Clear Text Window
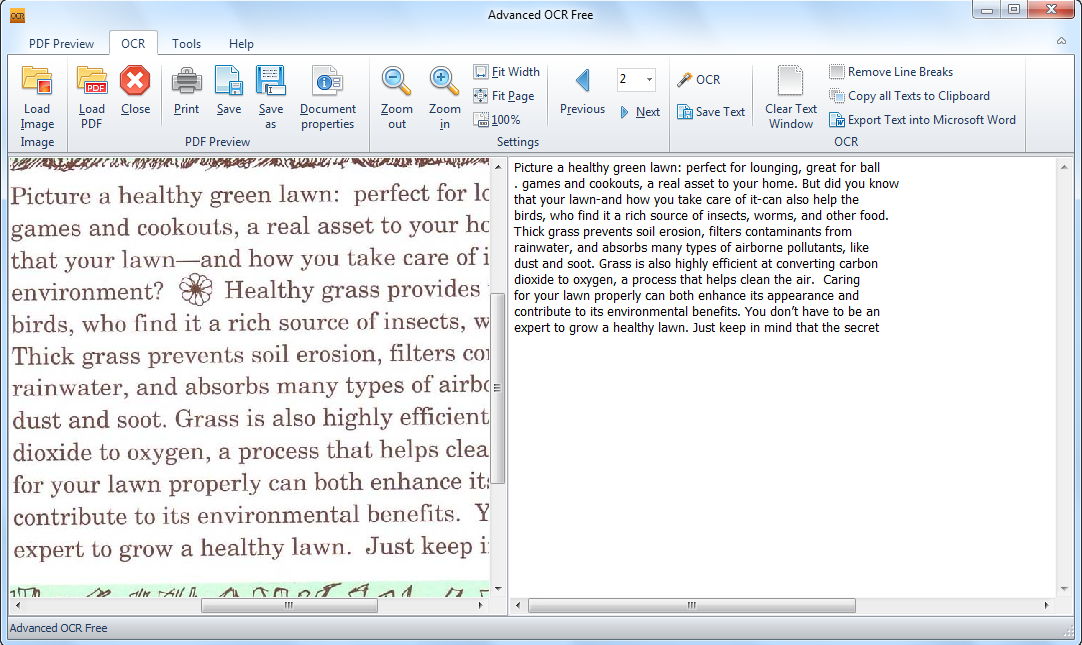 click(x=789, y=96)
